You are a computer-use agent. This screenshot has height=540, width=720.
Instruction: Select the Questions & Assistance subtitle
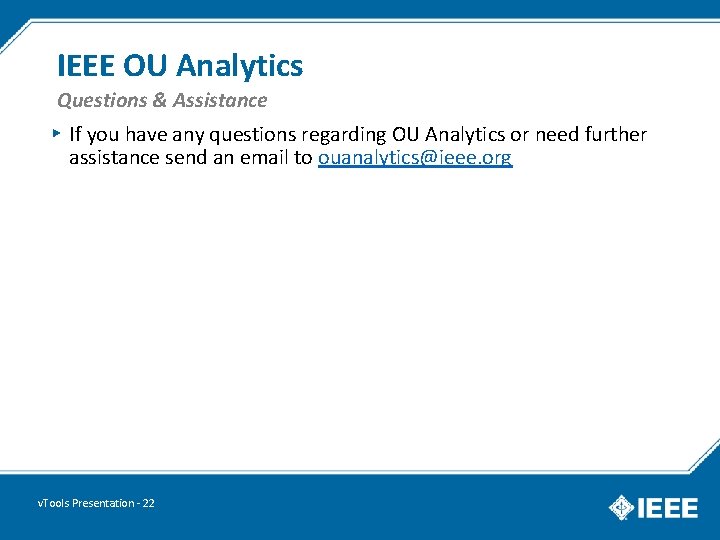[x=162, y=100]
